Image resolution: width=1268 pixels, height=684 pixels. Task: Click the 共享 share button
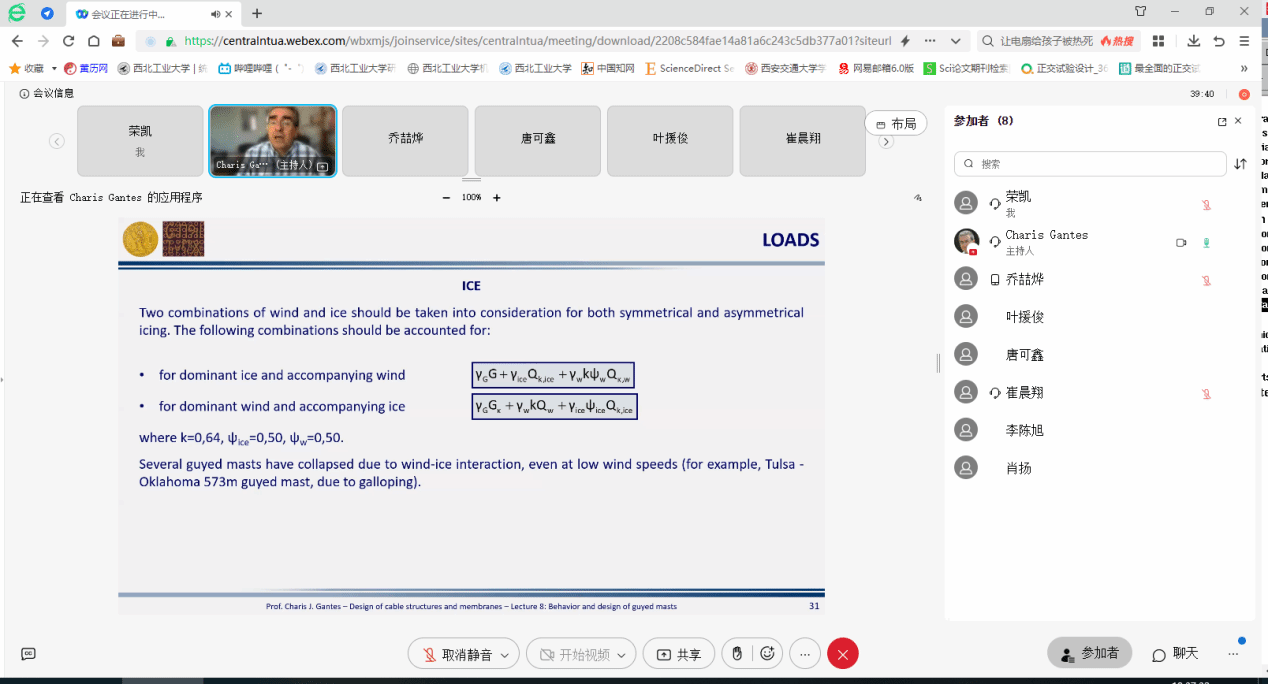click(679, 654)
